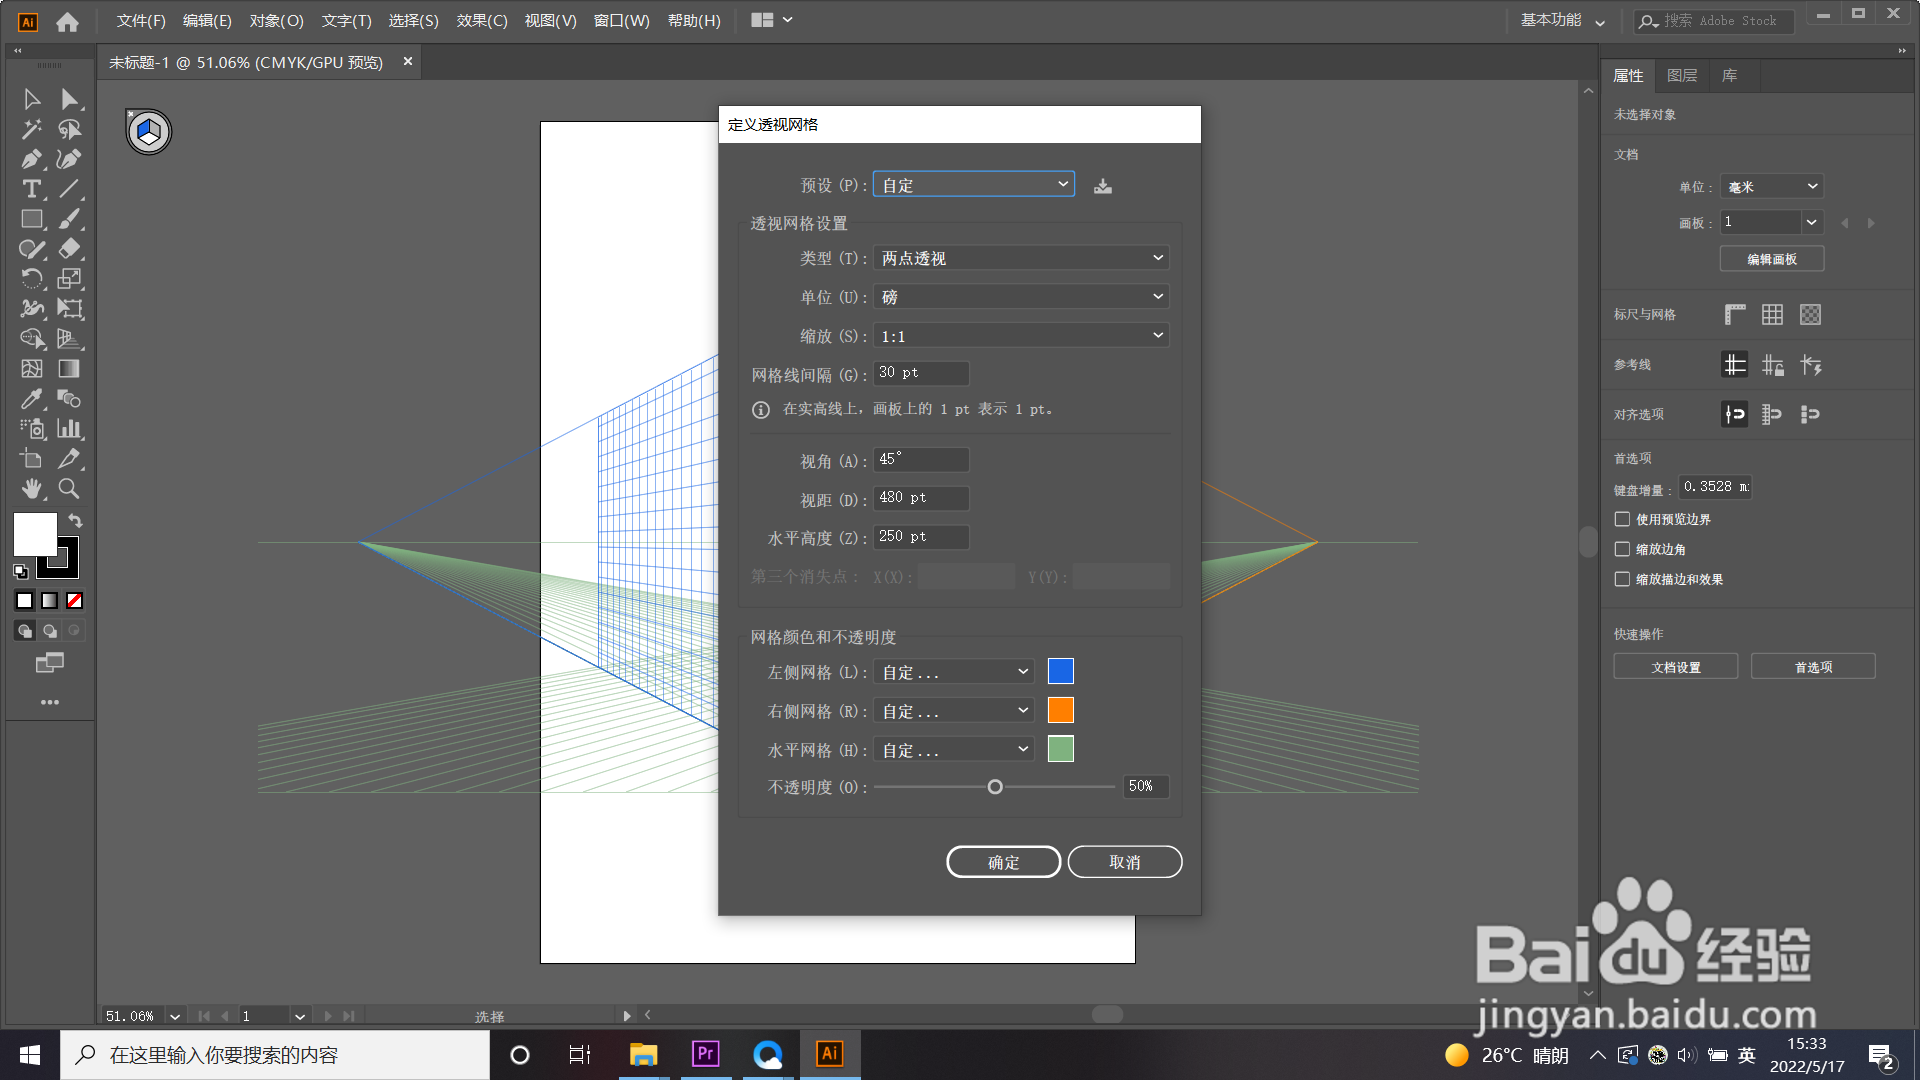Select the Magic Wand tool
The height and width of the screenshot is (1080, 1920).
[x=31, y=129]
